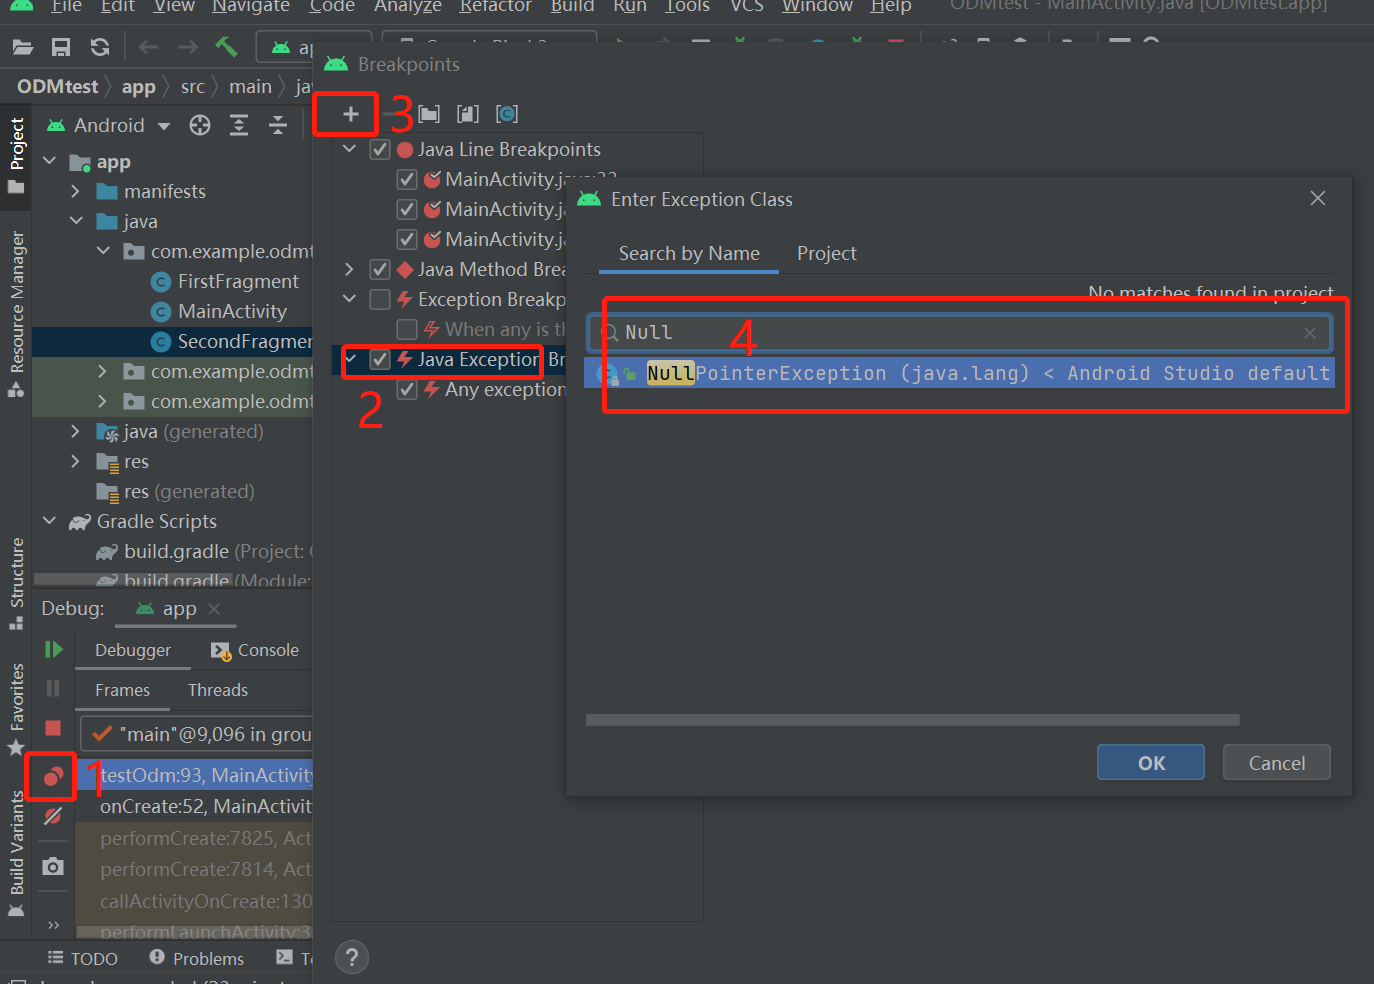Expand manifests folder in Project tree

pos(76,191)
